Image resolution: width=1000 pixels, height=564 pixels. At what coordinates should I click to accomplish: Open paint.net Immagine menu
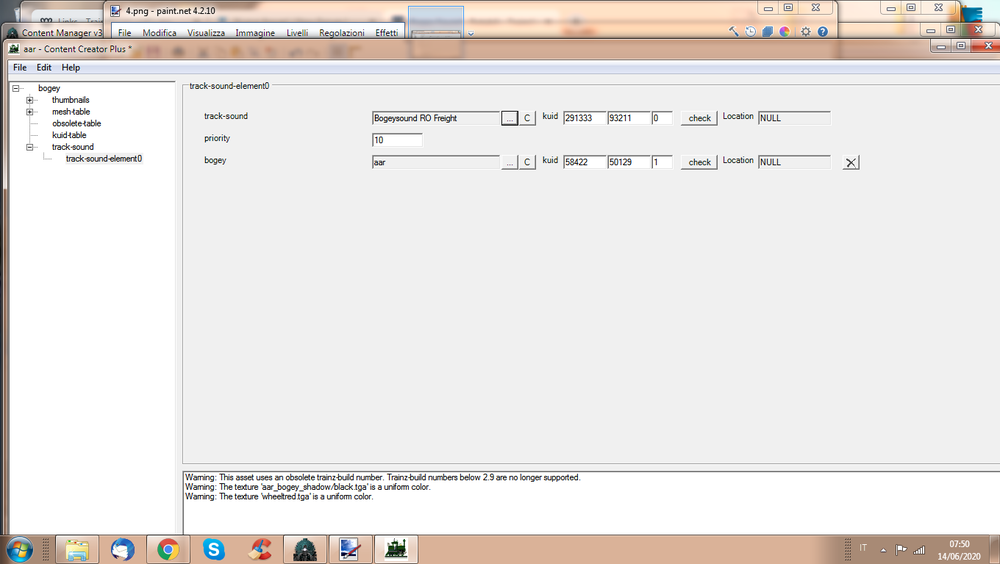pyautogui.click(x=255, y=33)
